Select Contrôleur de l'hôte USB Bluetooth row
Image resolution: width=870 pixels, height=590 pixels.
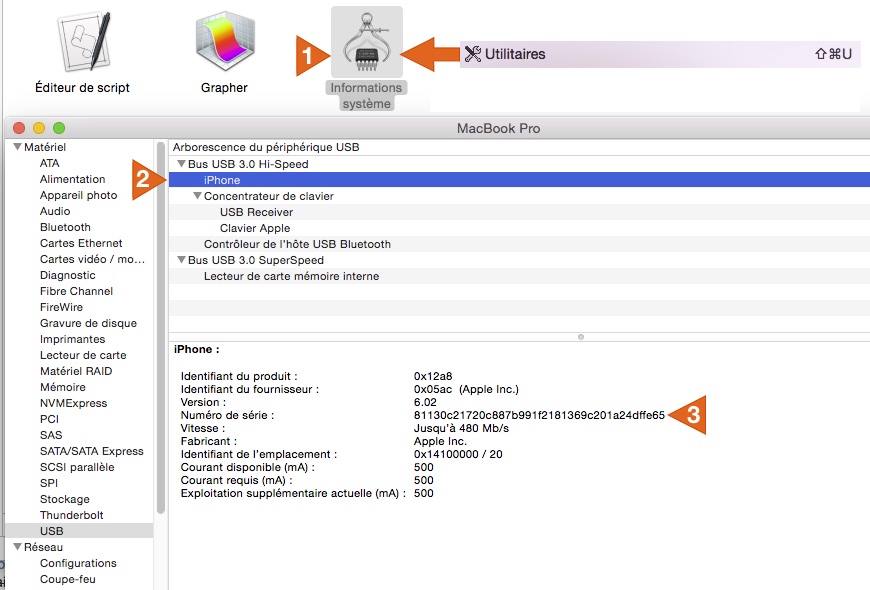coord(519,244)
